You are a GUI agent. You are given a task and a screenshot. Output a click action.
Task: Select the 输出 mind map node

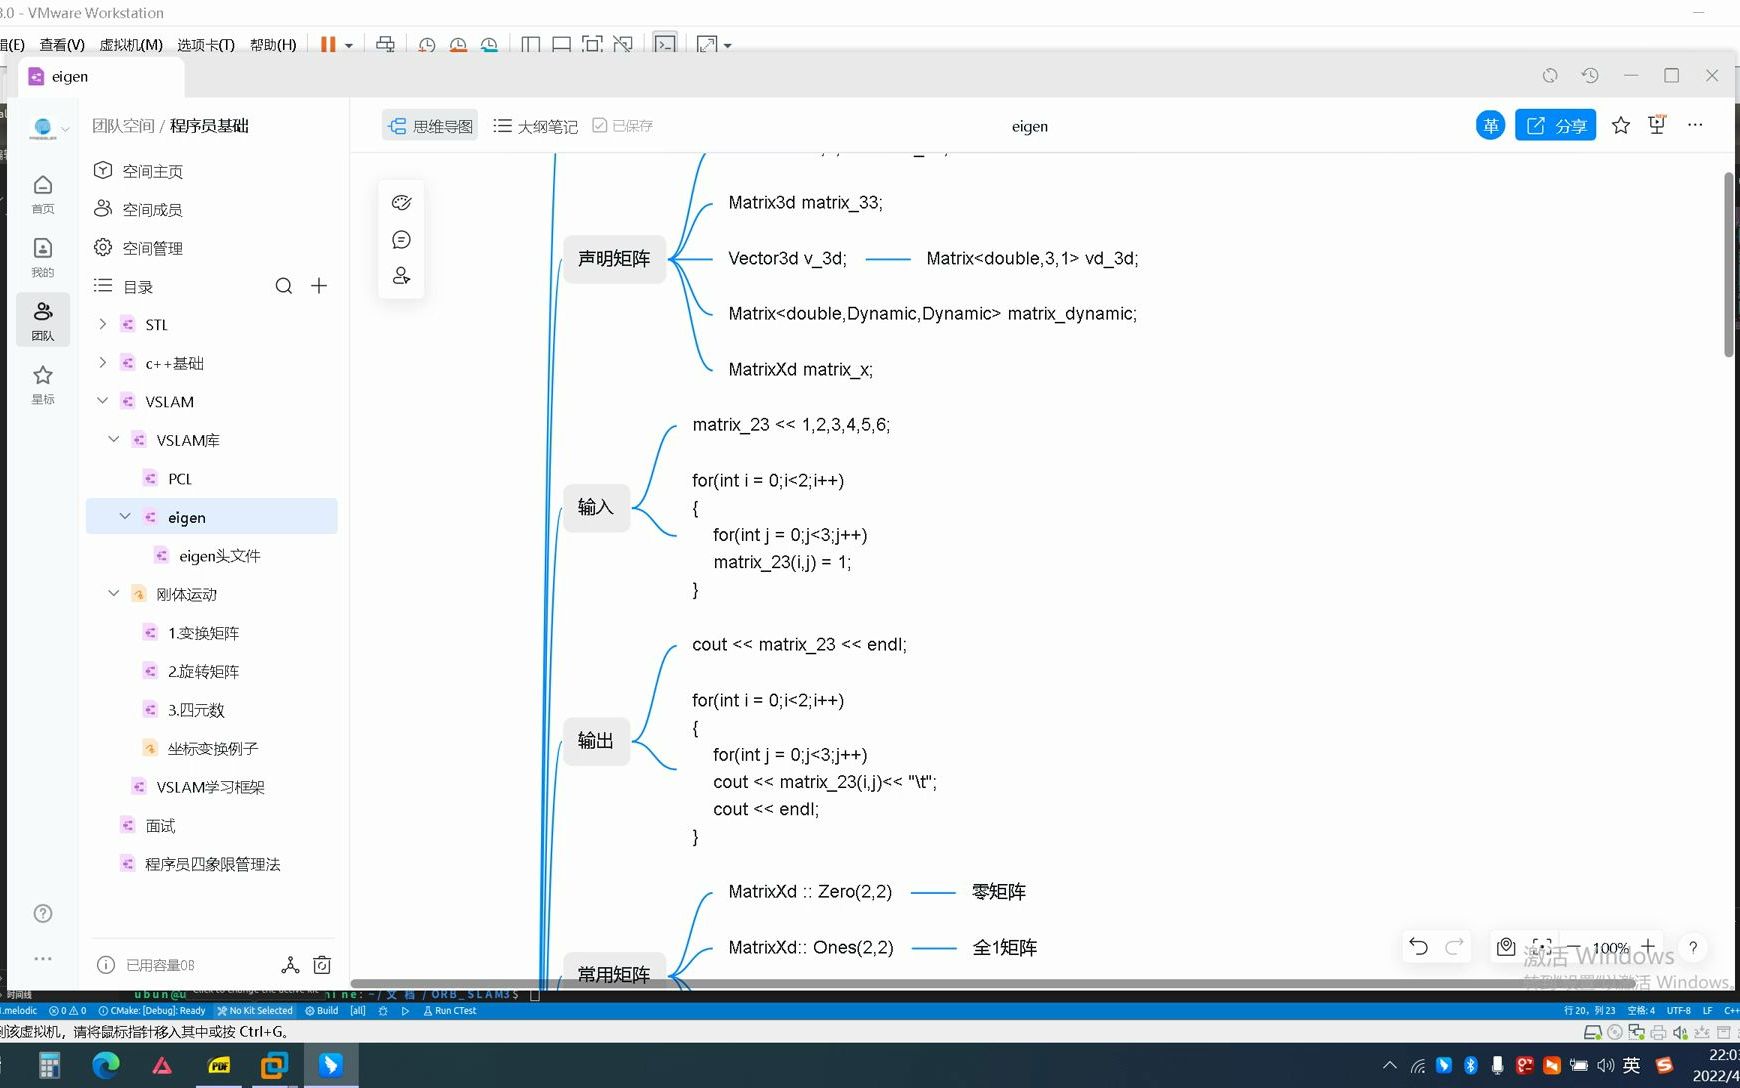[596, 741]
